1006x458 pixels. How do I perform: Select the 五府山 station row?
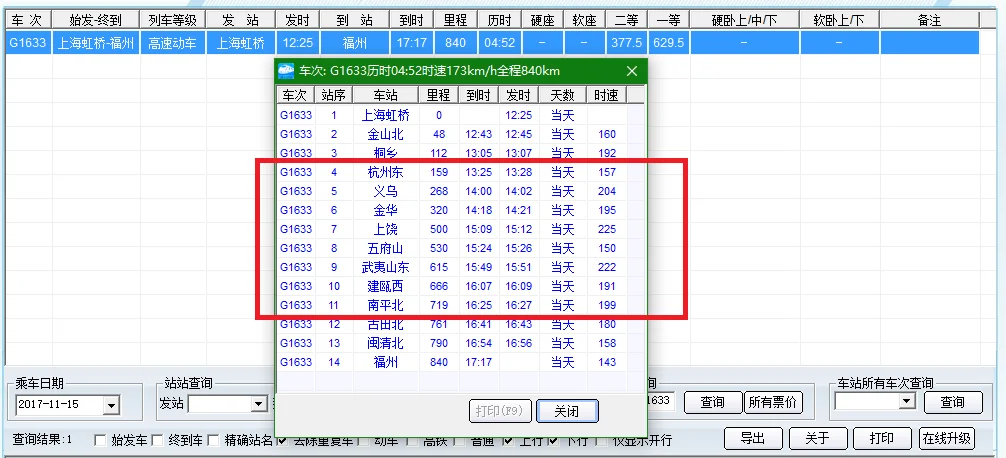pos(452,248)
